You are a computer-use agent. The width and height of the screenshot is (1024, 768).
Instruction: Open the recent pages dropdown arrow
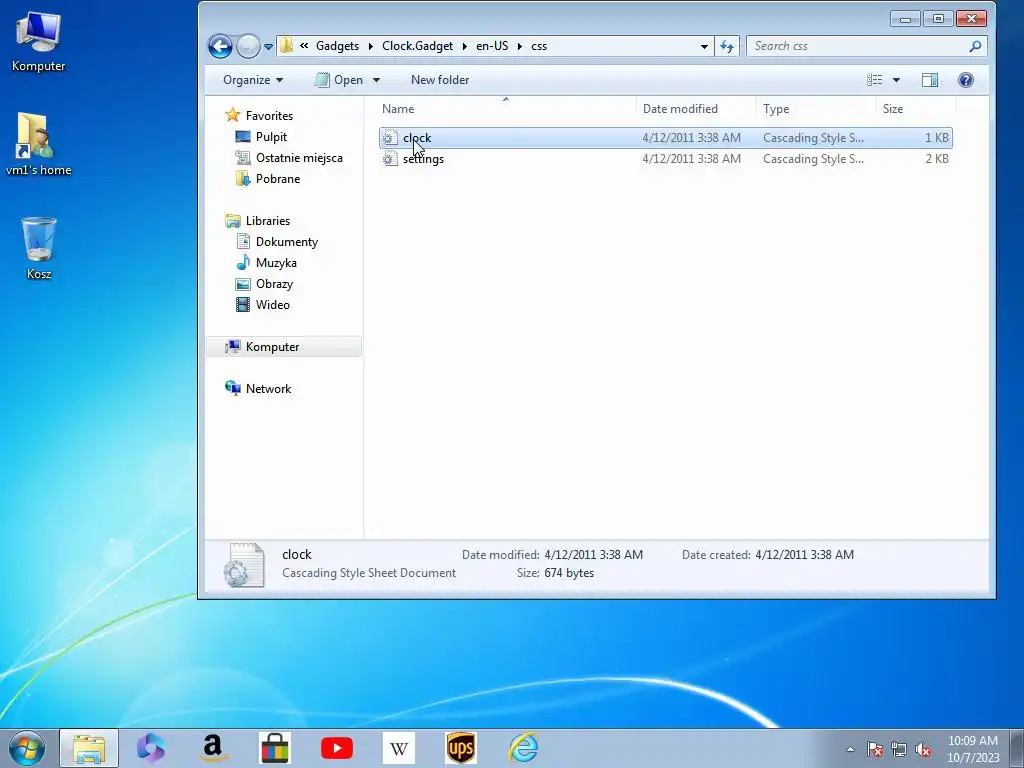(x=268, y=46)
